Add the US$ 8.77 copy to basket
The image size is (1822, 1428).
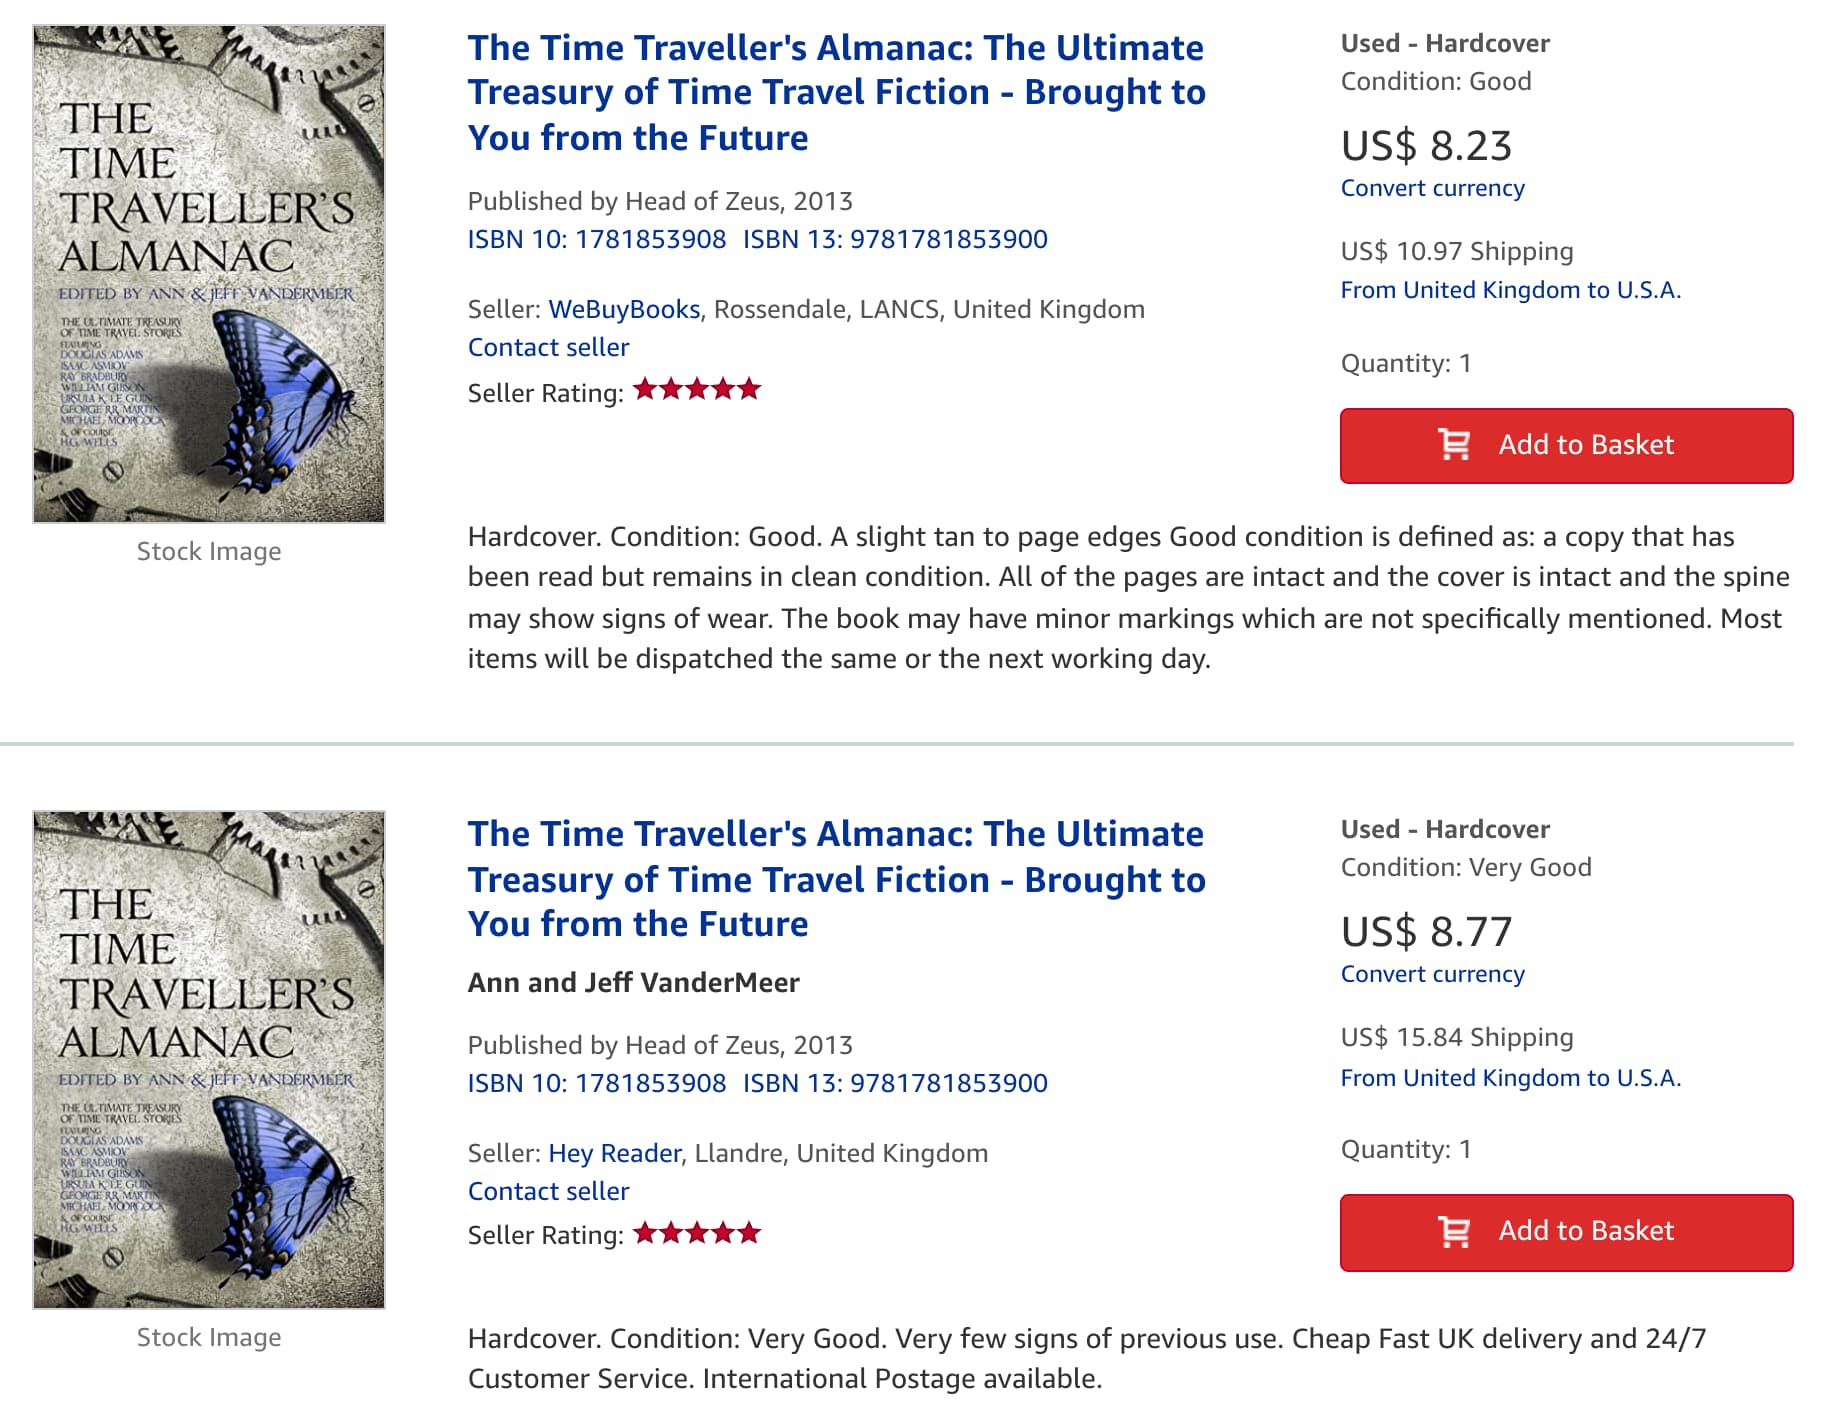1566,1233
